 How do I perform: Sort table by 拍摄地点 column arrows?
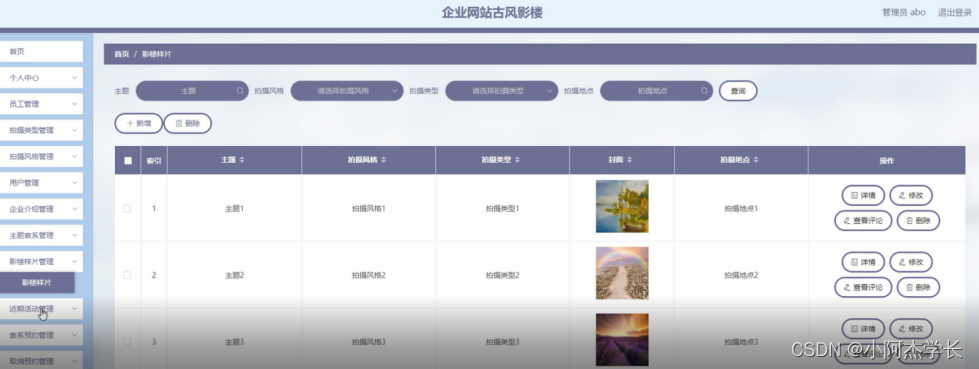pos(756,160)
